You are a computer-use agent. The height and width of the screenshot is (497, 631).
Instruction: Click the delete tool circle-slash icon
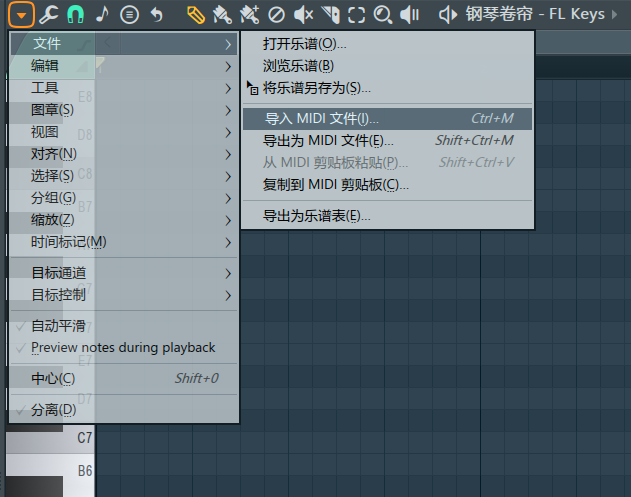(x=276, y=14)
